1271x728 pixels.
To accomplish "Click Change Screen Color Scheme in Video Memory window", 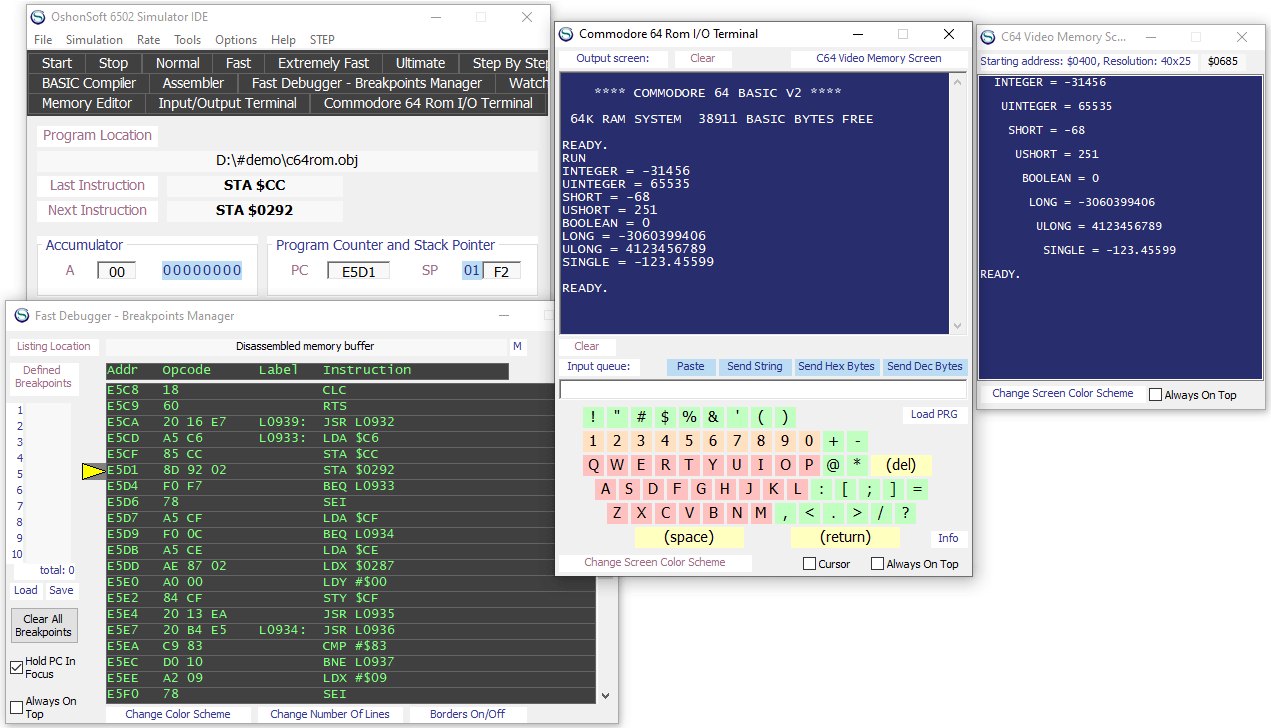I will tap(1062, 394).
